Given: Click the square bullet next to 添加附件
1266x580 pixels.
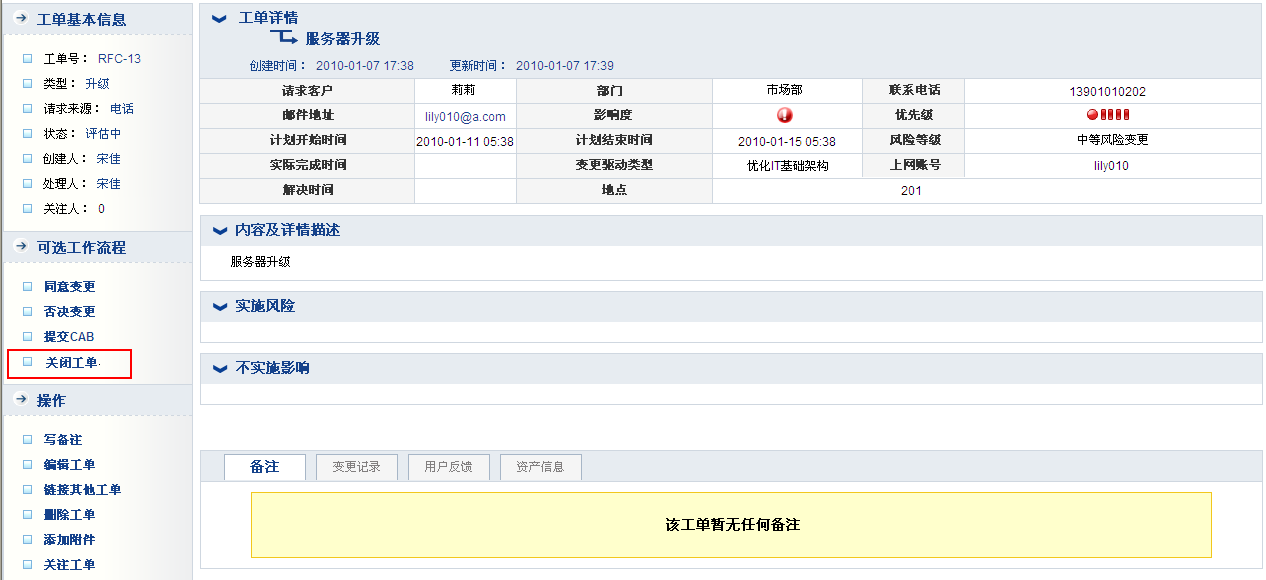Looking at the screenshot, I should click(28, 540).
